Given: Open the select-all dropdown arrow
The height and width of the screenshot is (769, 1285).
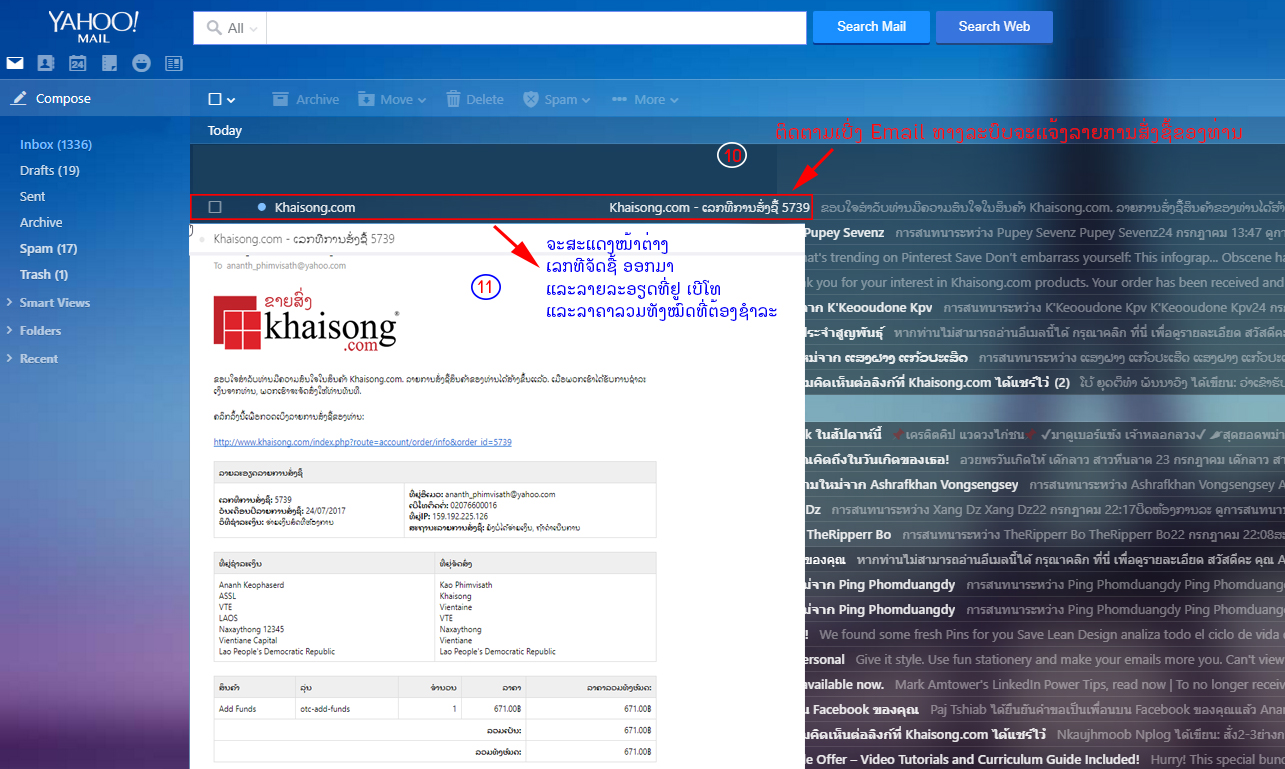Looking at the screenshot, I should (x=231, y=100).
